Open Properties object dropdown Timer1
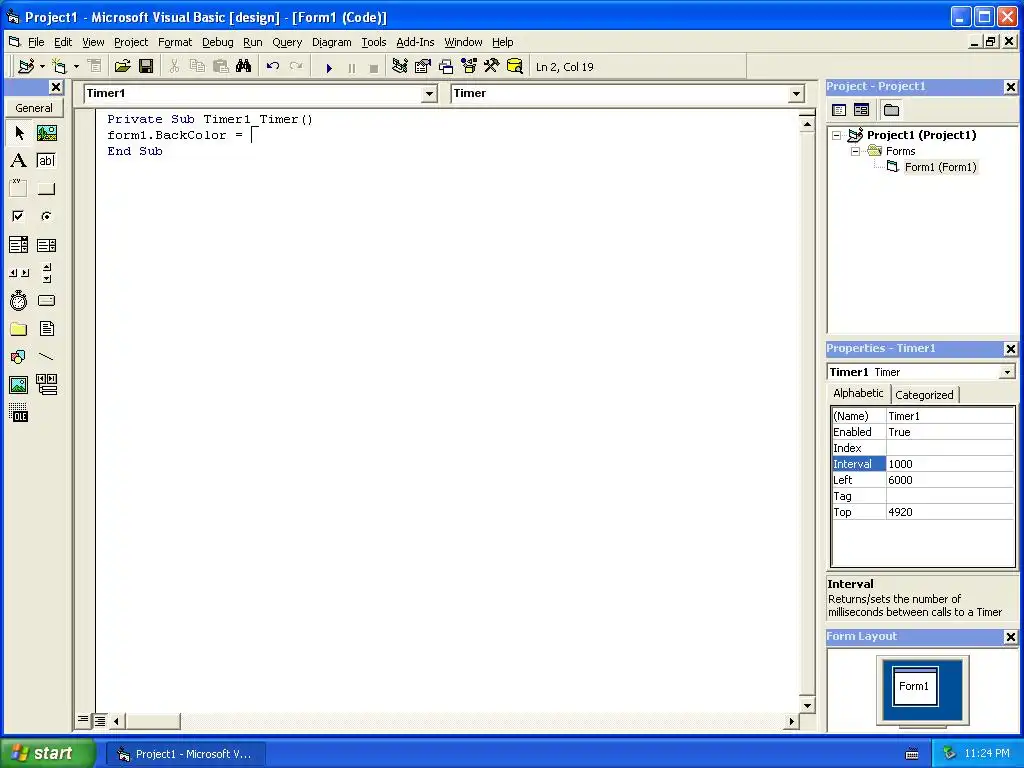1024x768 pixels. tap(1007, 372)
